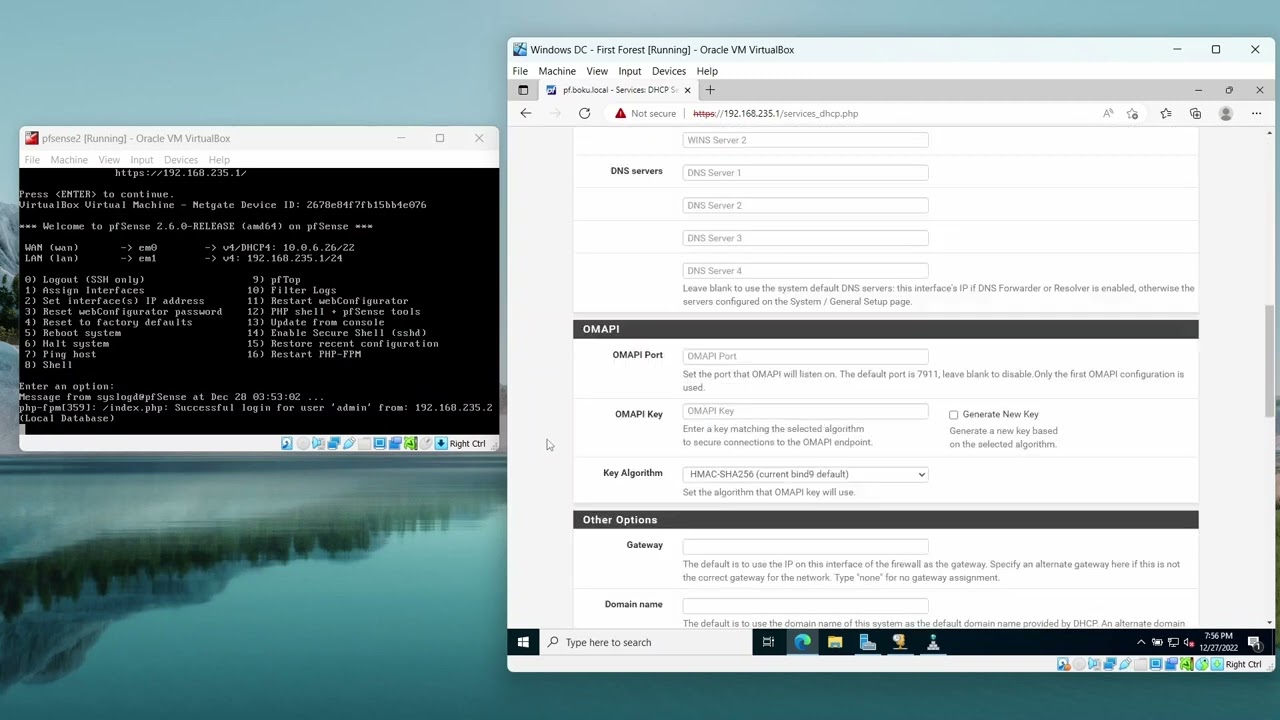Image resolution: width=1280 pixels, height=720 pixels.
Task: Open the Edge tab actions menu icon
Action: pyautogui.click(x=523, y=90)
